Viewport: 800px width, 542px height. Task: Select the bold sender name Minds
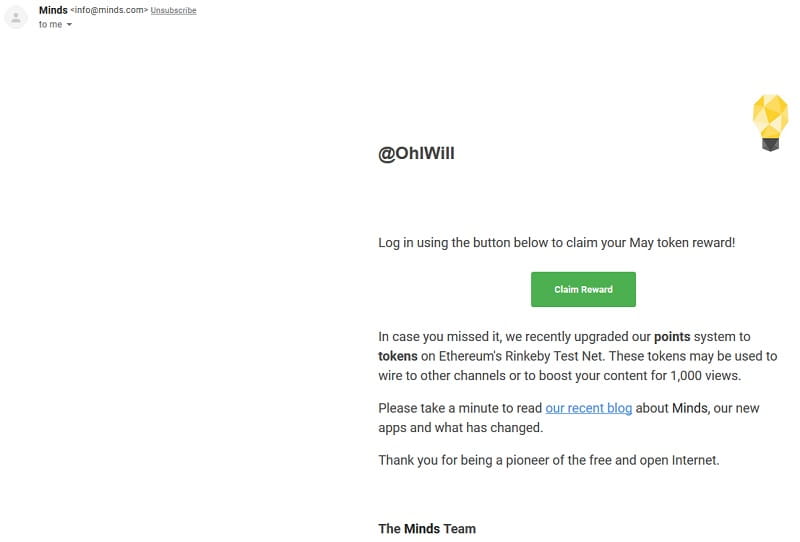pos(53,10)
